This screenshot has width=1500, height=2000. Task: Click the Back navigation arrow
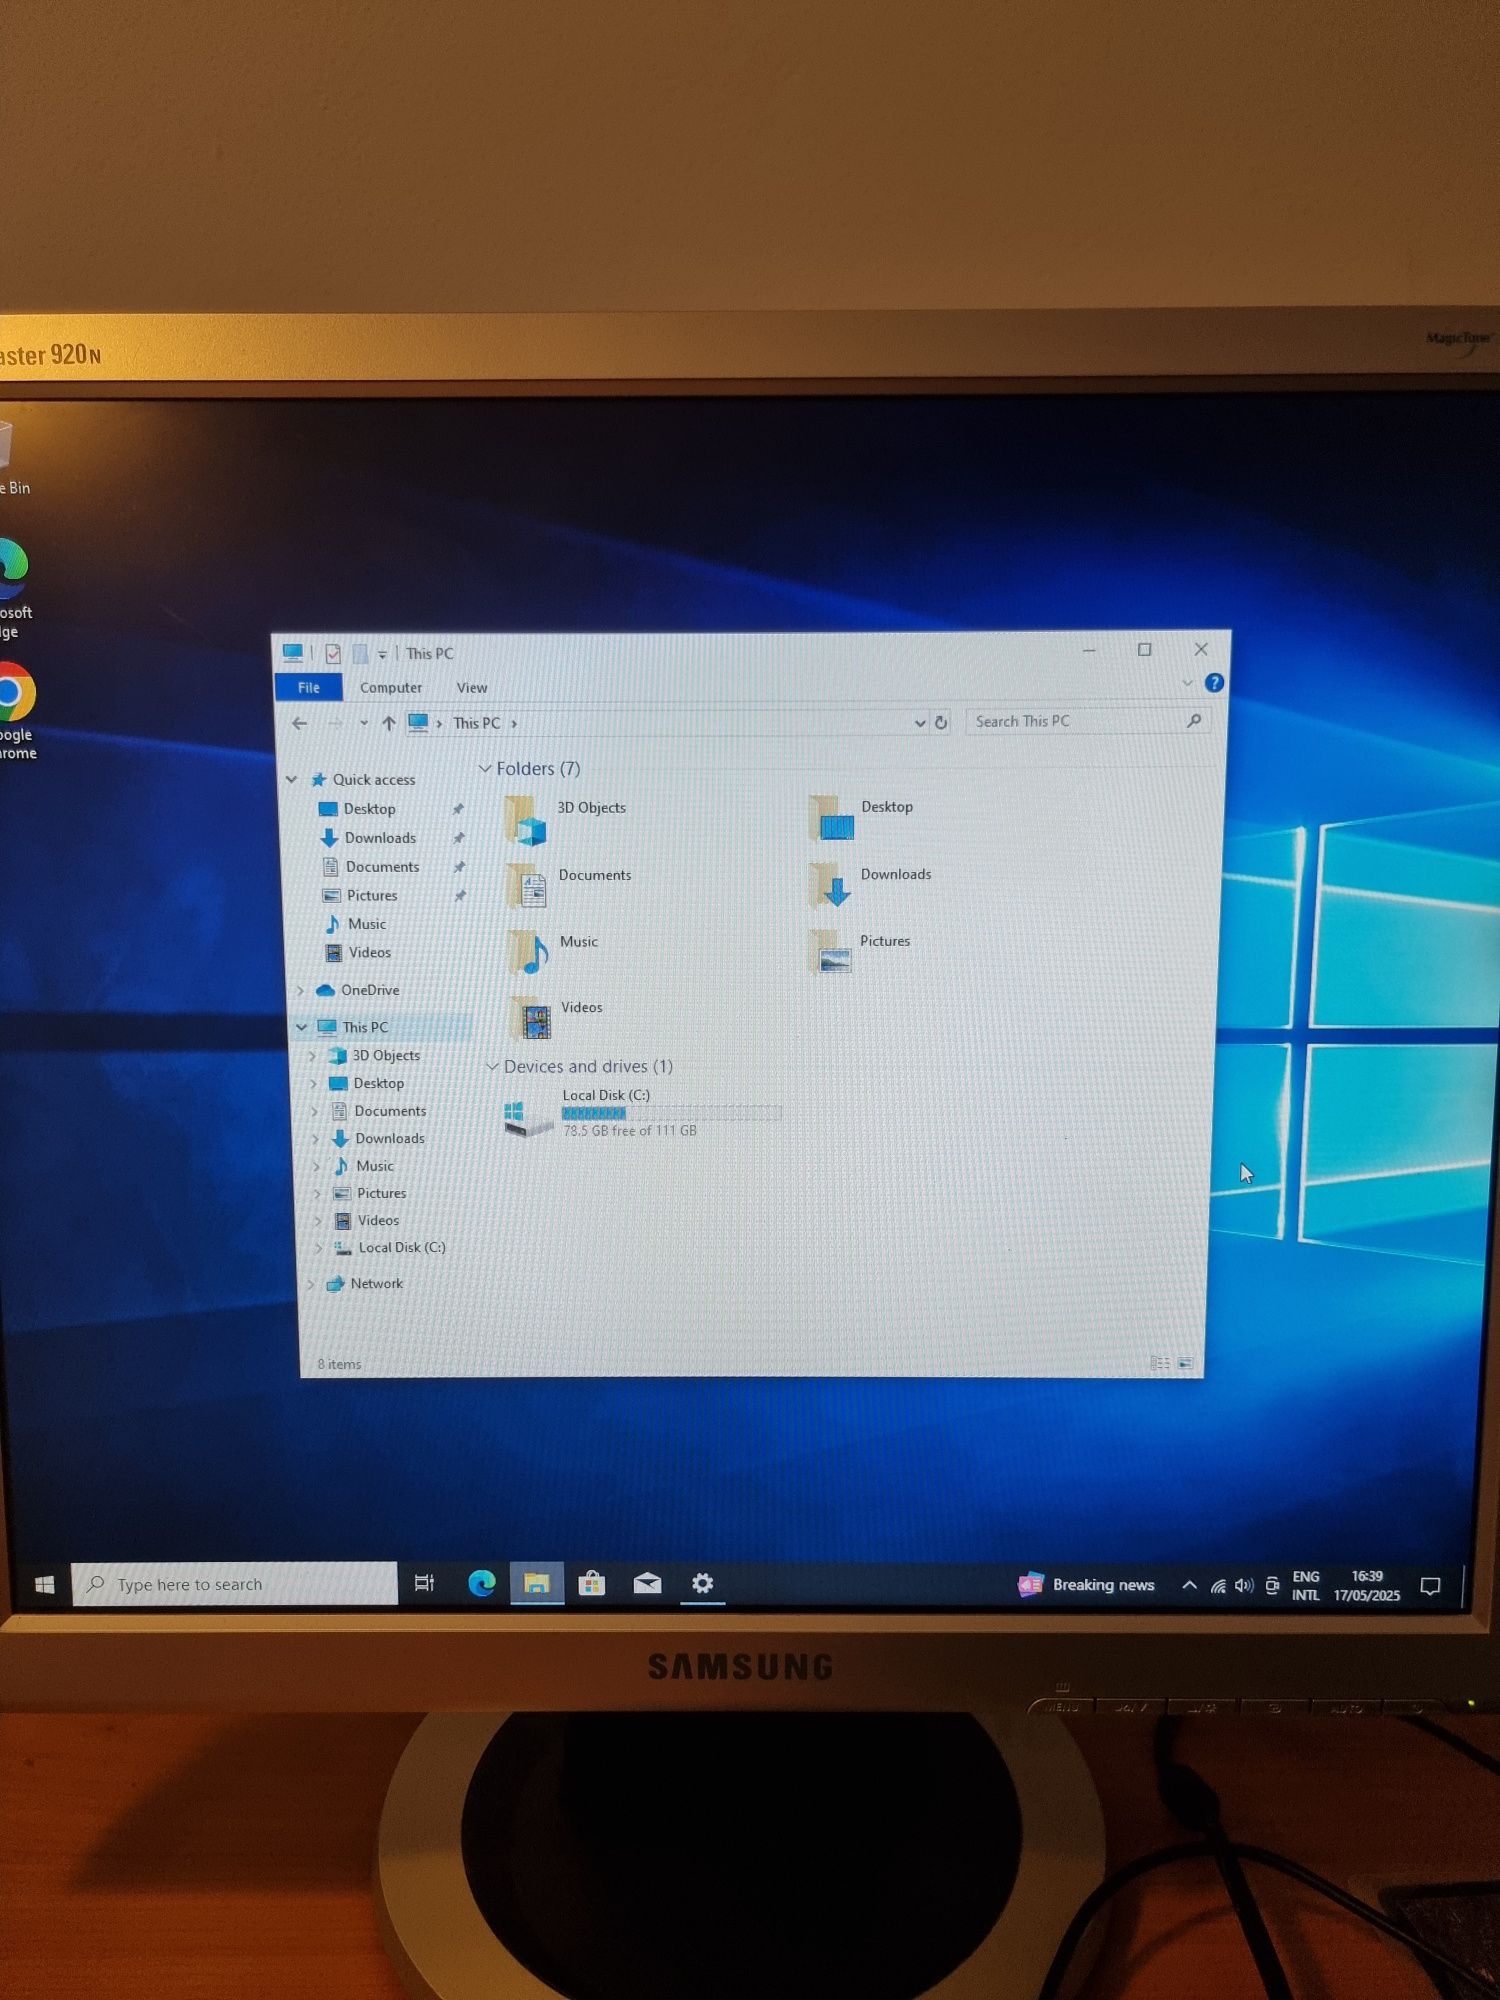[x=299, y=723]
